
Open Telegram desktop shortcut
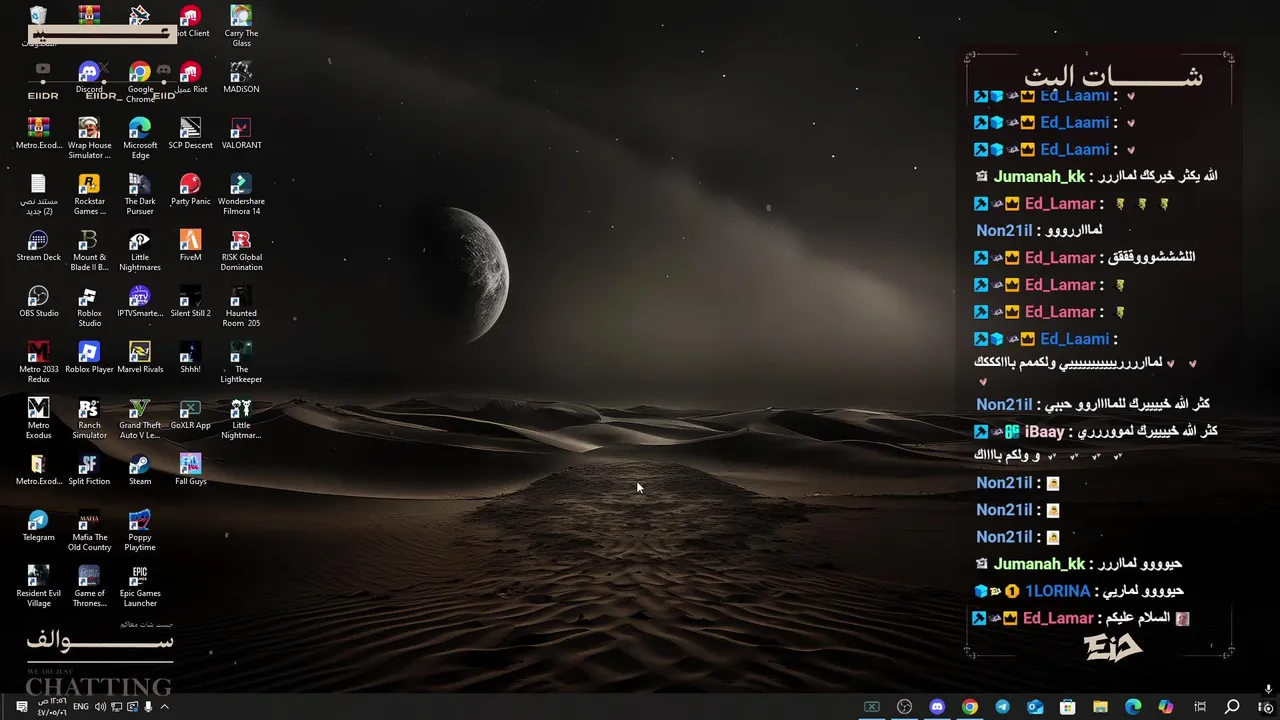point(38,525)
